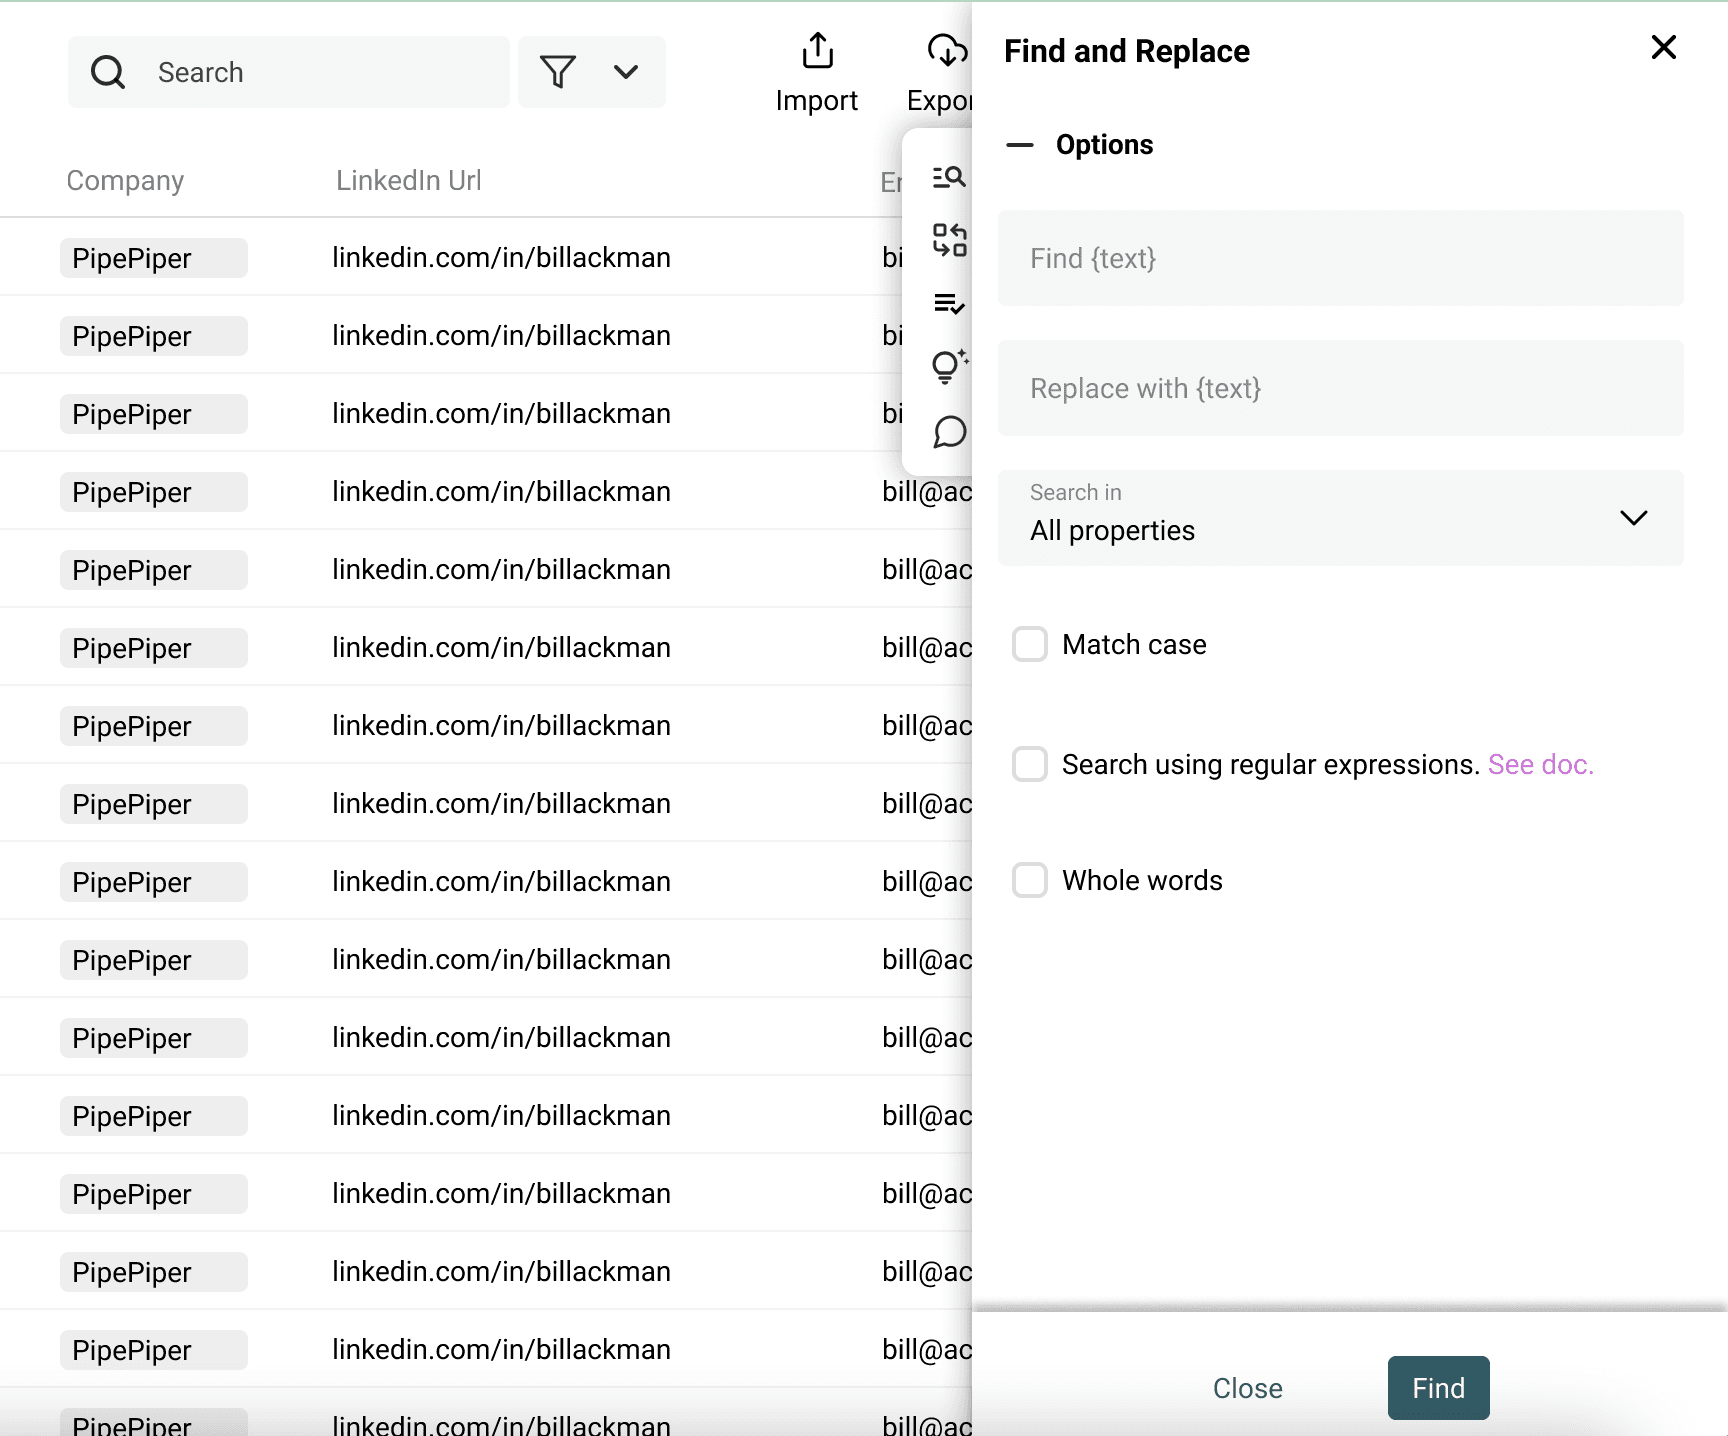Image resolution: width=1728 pixels, height=1436 pixels.
Task: Open the See doc. link
Action: point(1540,765)
